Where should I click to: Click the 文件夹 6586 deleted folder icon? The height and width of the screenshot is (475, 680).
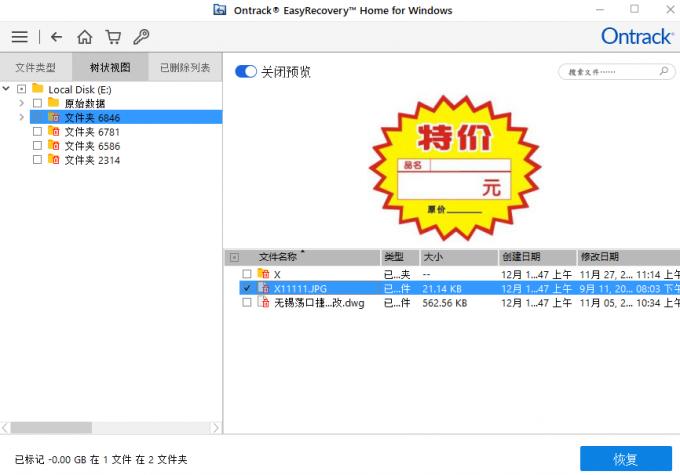(x=54, y=145)
